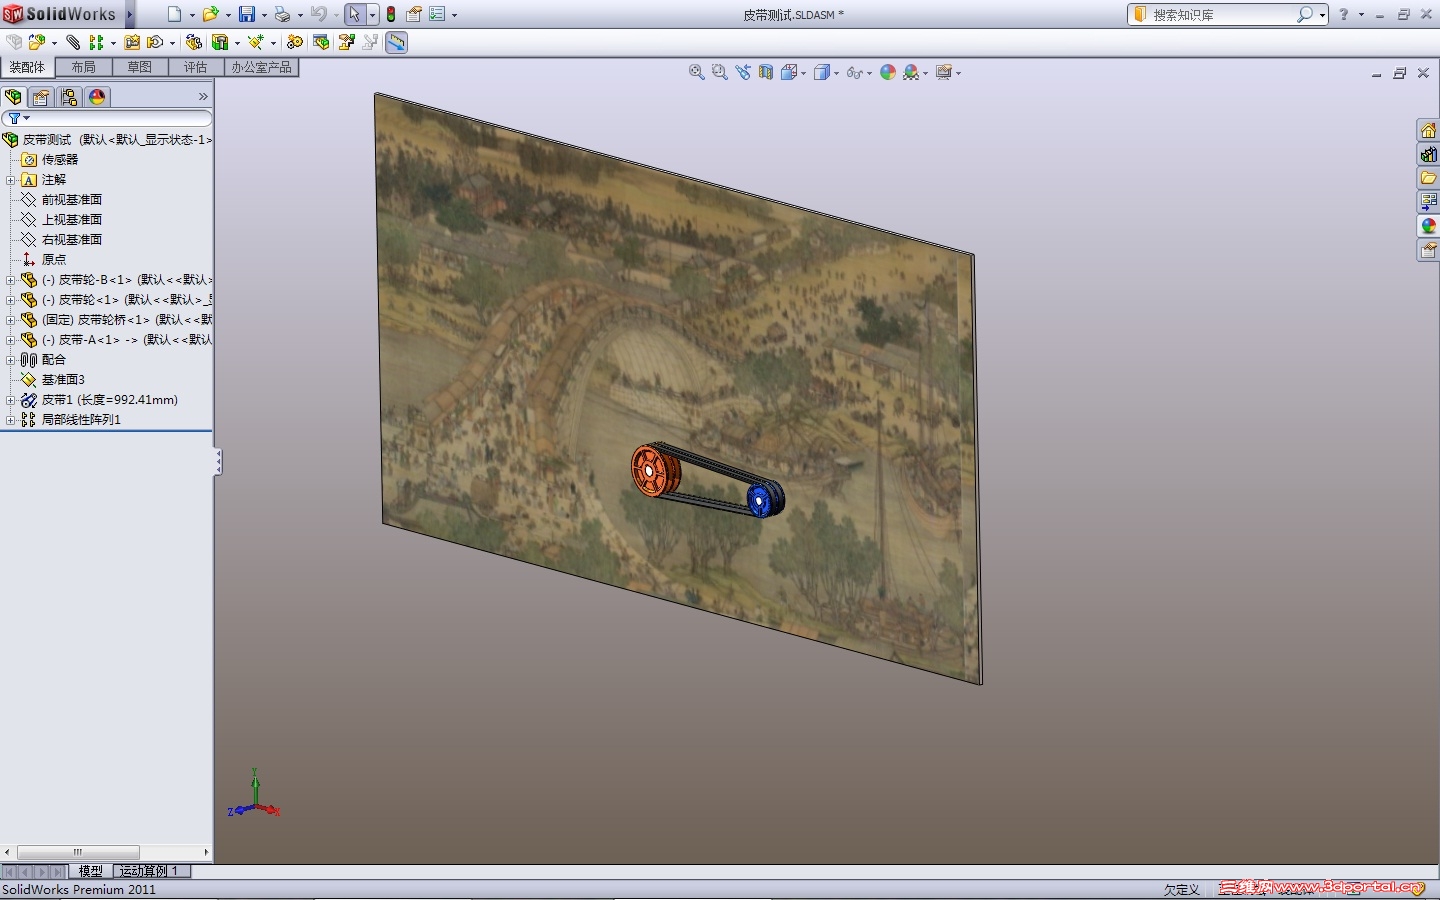Create a new document with the New icon
This screenshot has width=1440, height=900.
coord(174,14)
